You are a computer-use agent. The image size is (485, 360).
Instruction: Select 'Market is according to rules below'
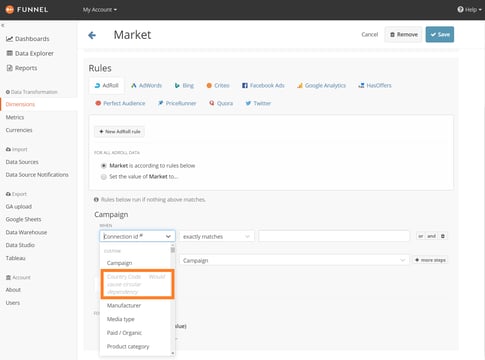click(104, 166)
